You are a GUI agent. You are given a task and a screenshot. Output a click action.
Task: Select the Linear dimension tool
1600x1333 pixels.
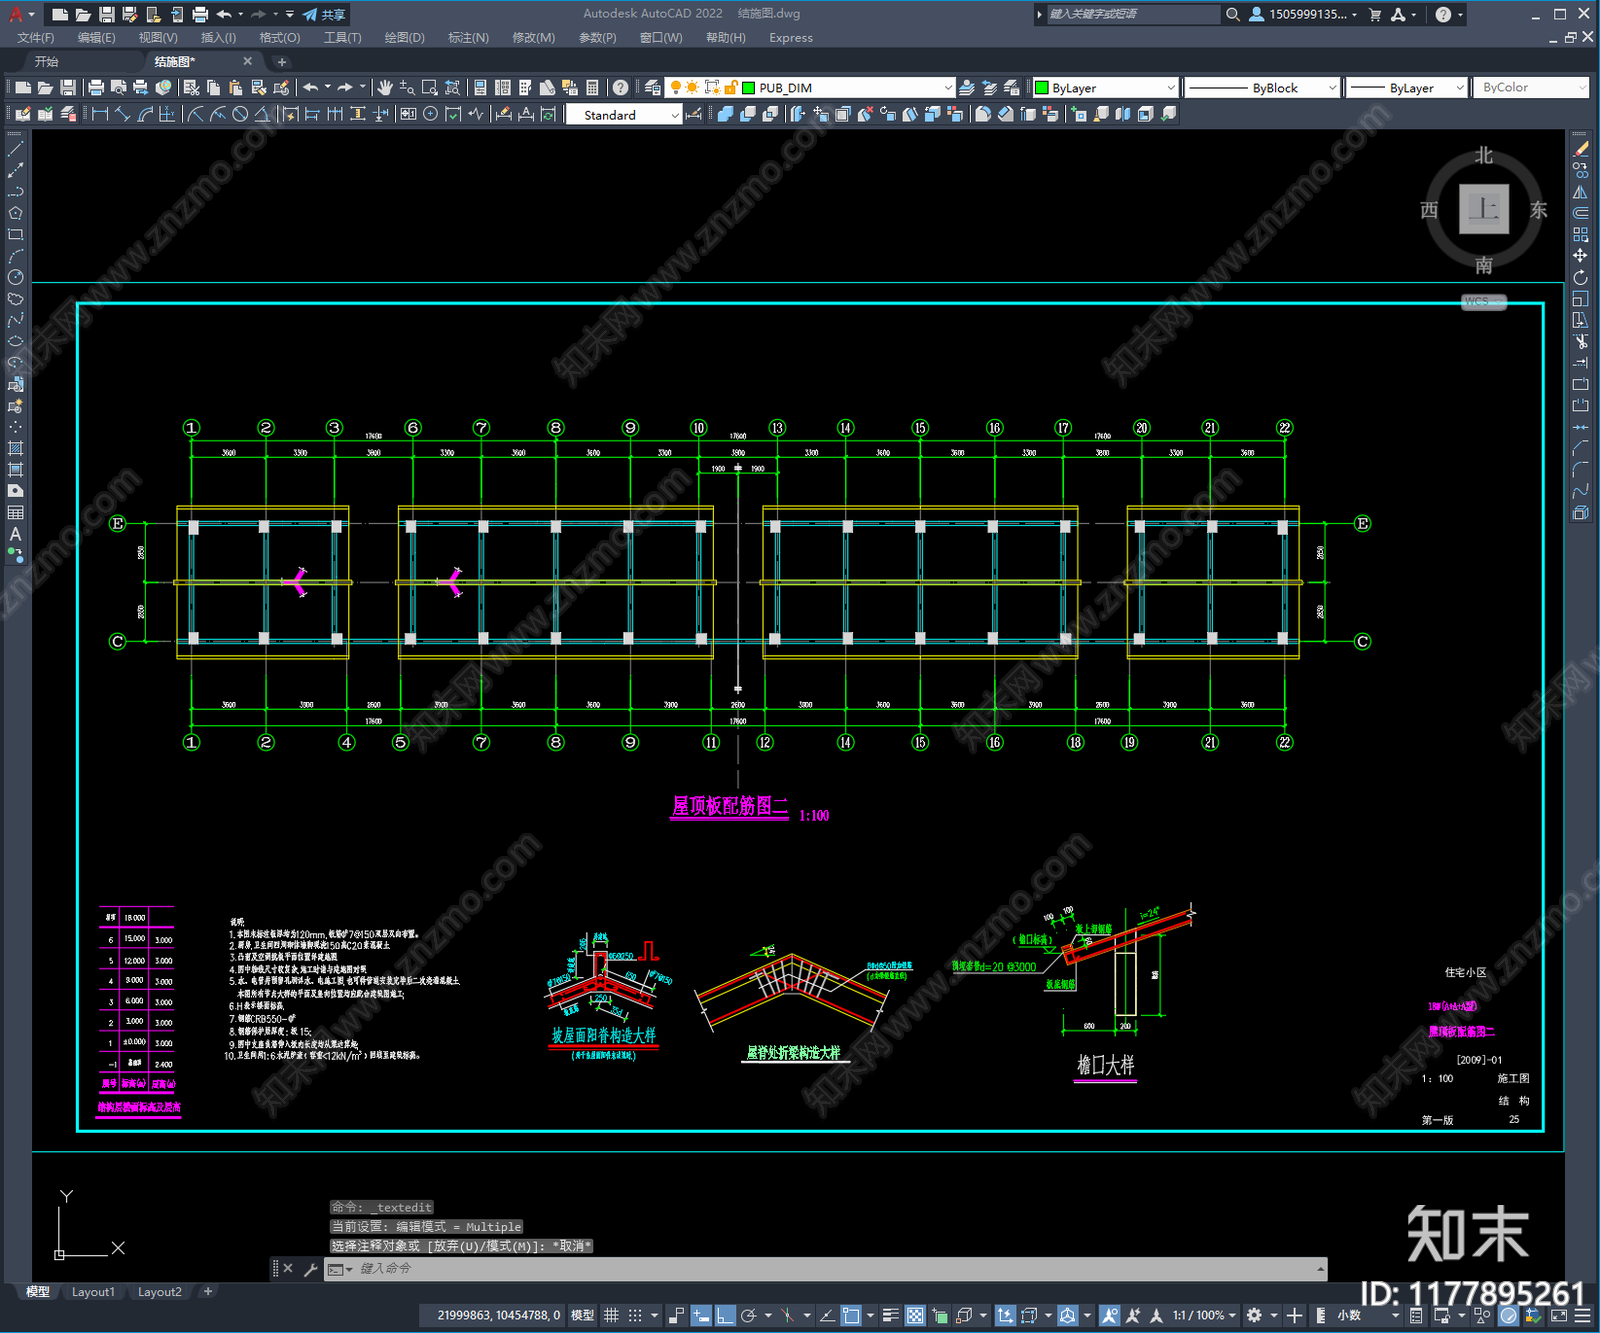click(100, 114)
